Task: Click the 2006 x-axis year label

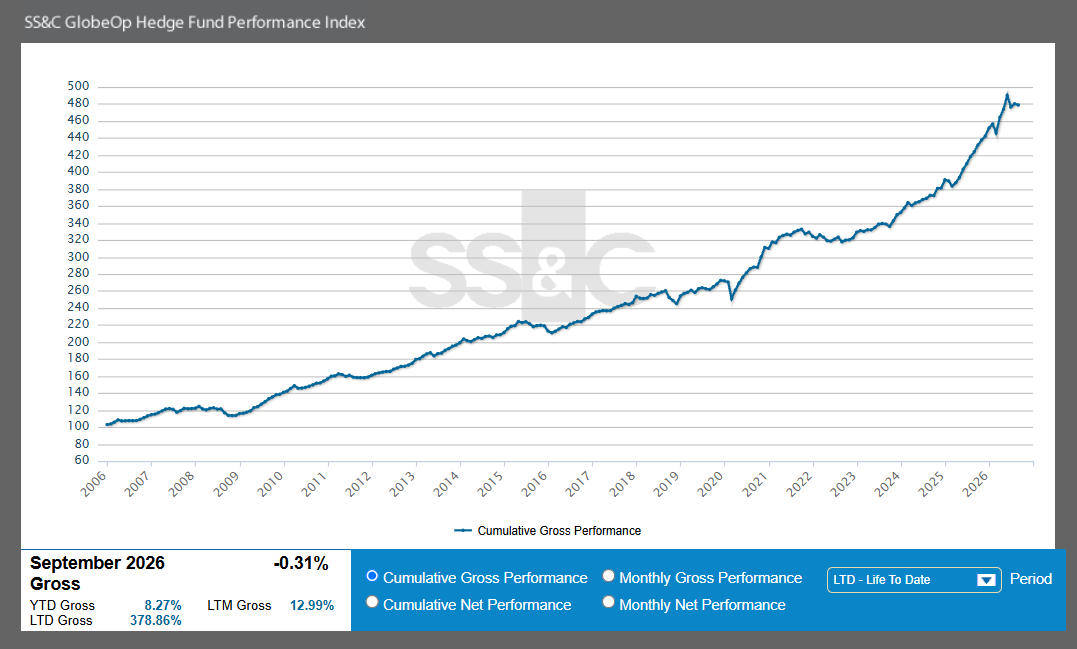Action: [93, 484]
